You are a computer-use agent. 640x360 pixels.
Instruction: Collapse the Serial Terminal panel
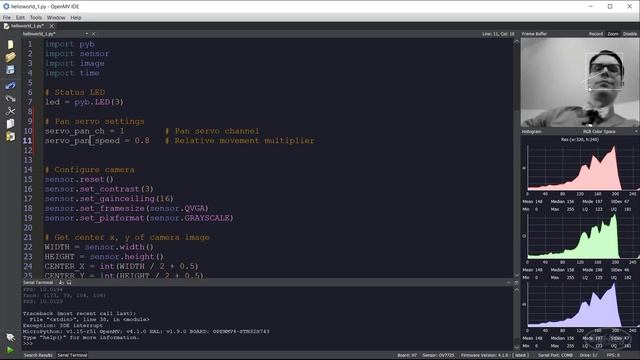[509, 282]
